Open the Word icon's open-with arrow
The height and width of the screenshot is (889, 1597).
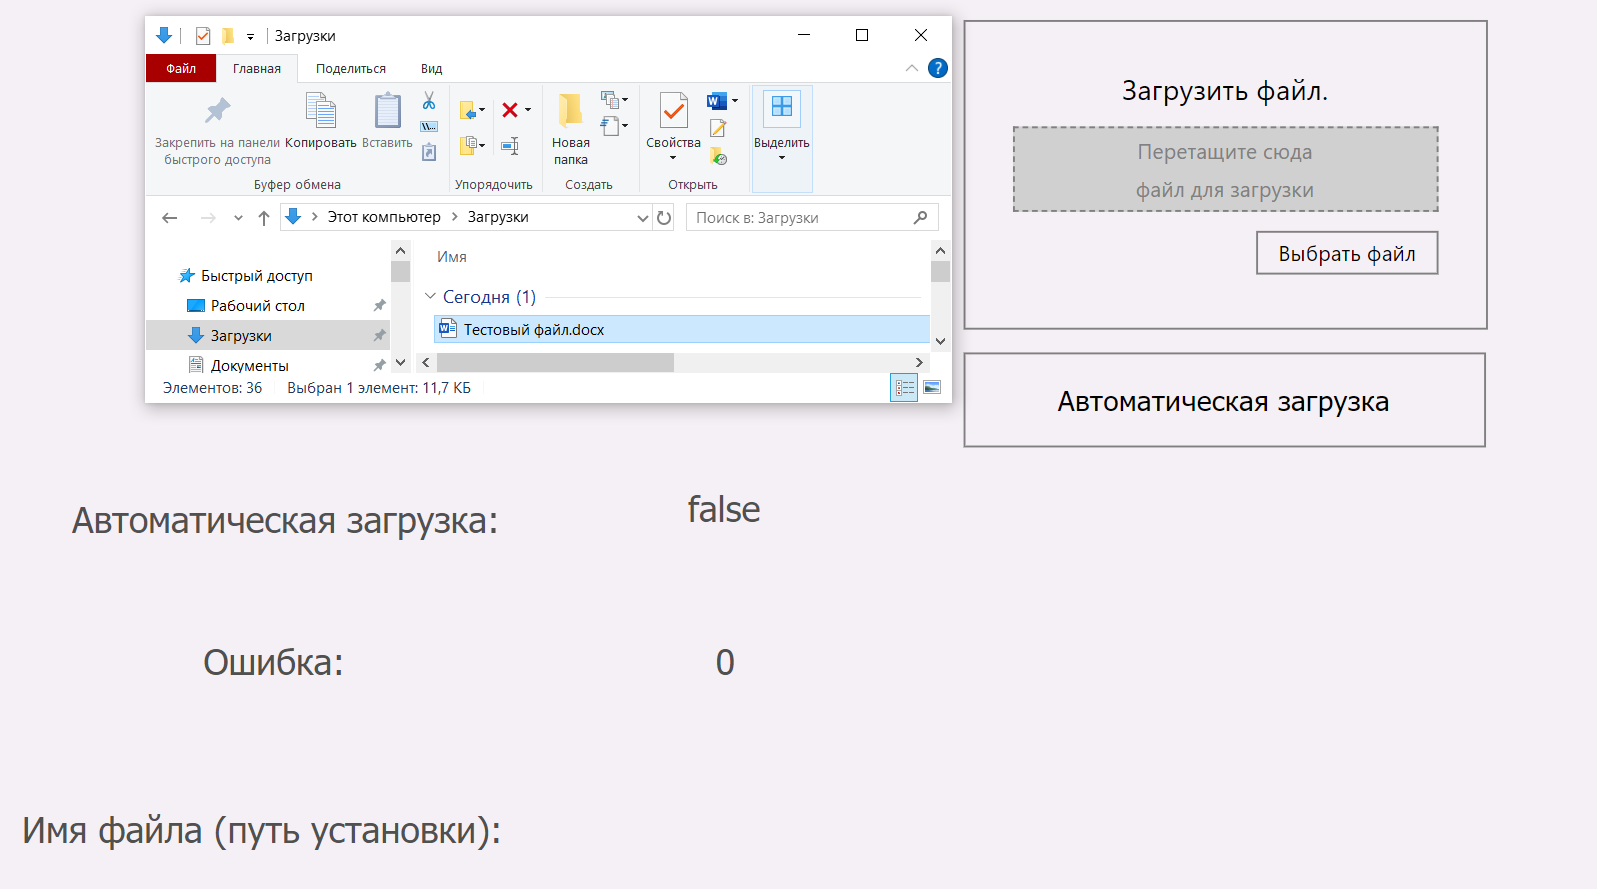(x=735, y=101)
